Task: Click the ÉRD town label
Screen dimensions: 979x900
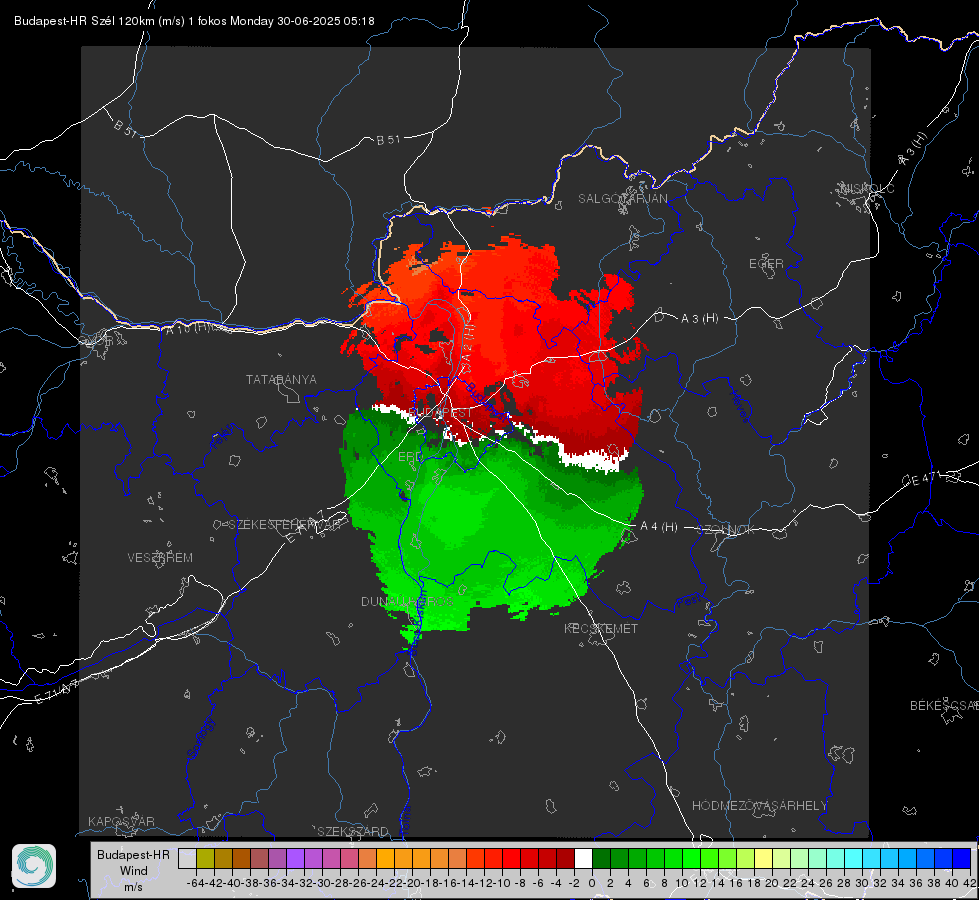Action: 409,457
